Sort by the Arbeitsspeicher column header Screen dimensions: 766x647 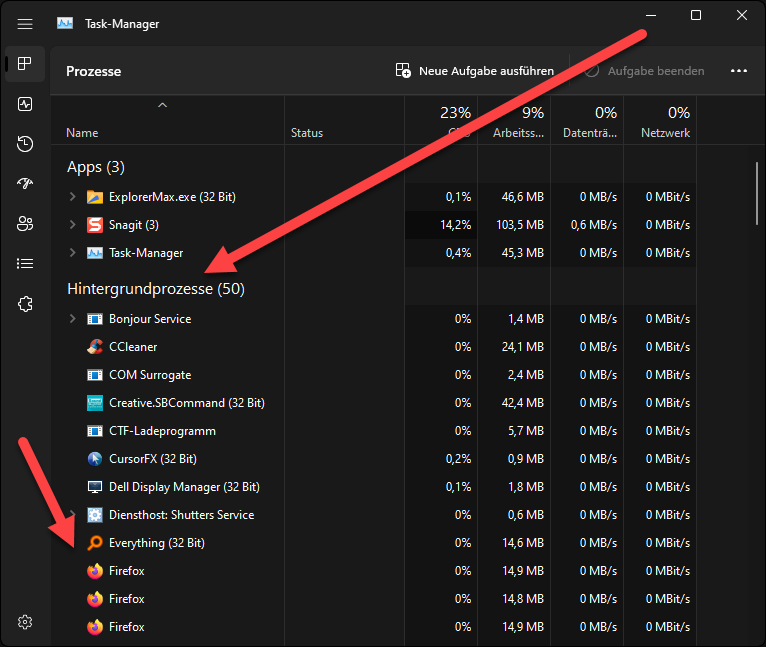pos(518,133)
